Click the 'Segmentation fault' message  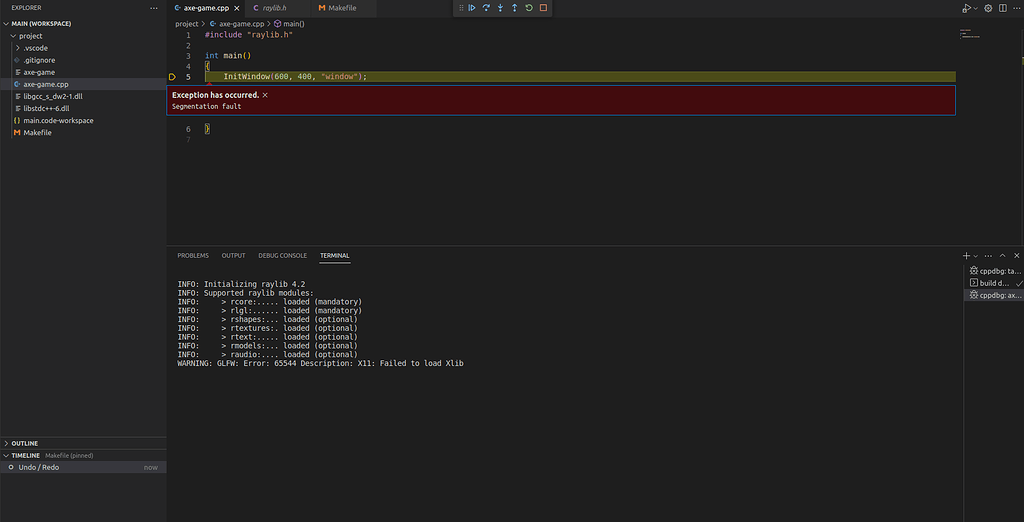click(x=206, y=106)
